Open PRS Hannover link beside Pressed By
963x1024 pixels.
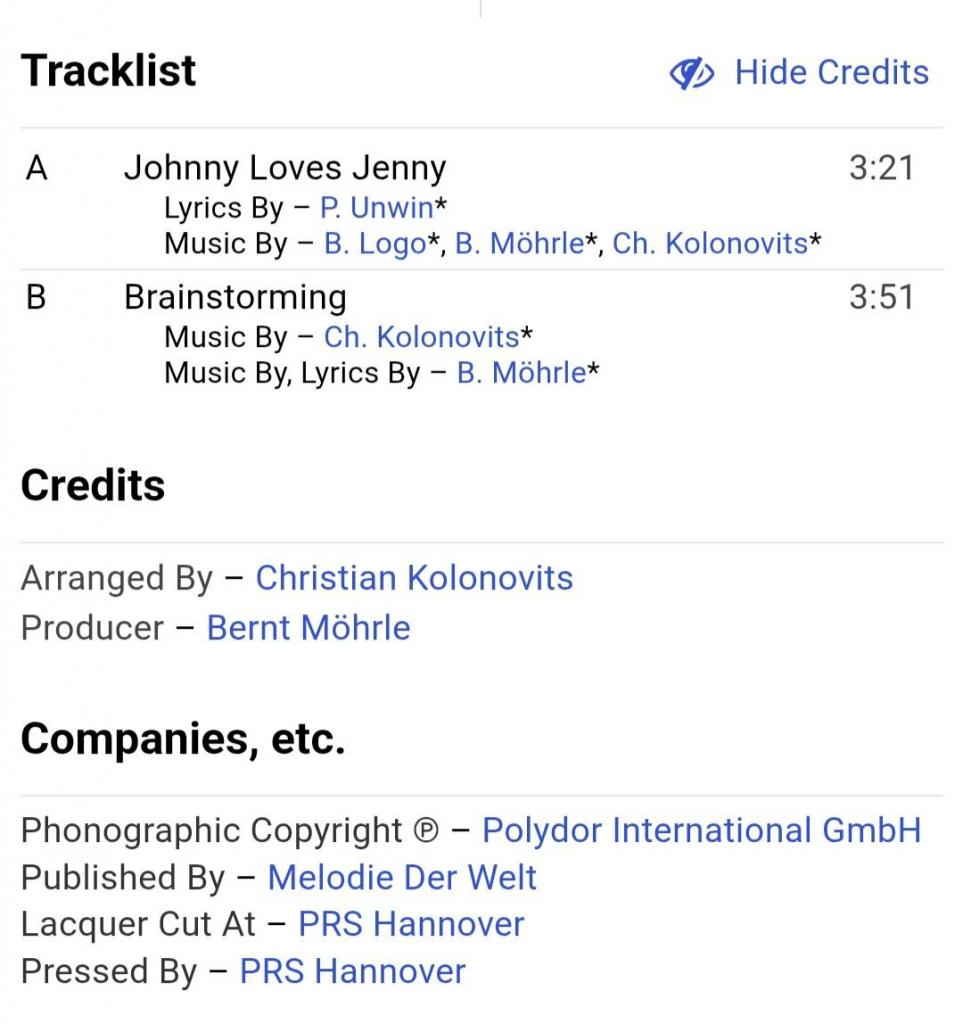(352, 971)
